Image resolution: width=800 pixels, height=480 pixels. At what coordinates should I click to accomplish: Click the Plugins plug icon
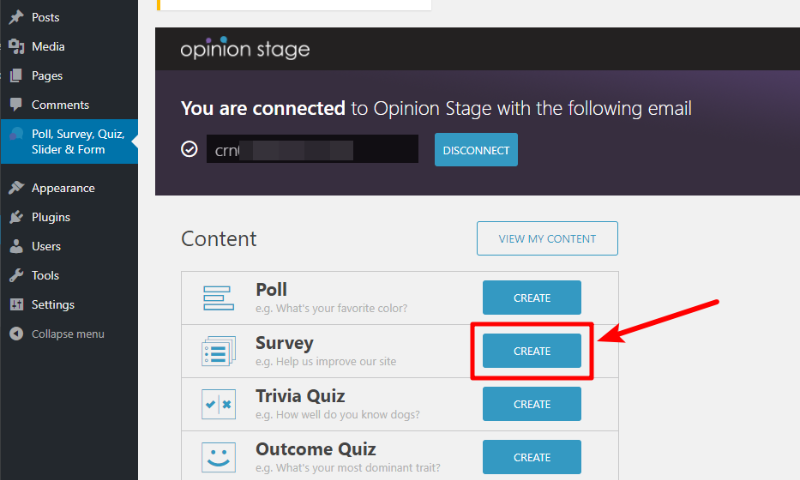click(16, 217)
